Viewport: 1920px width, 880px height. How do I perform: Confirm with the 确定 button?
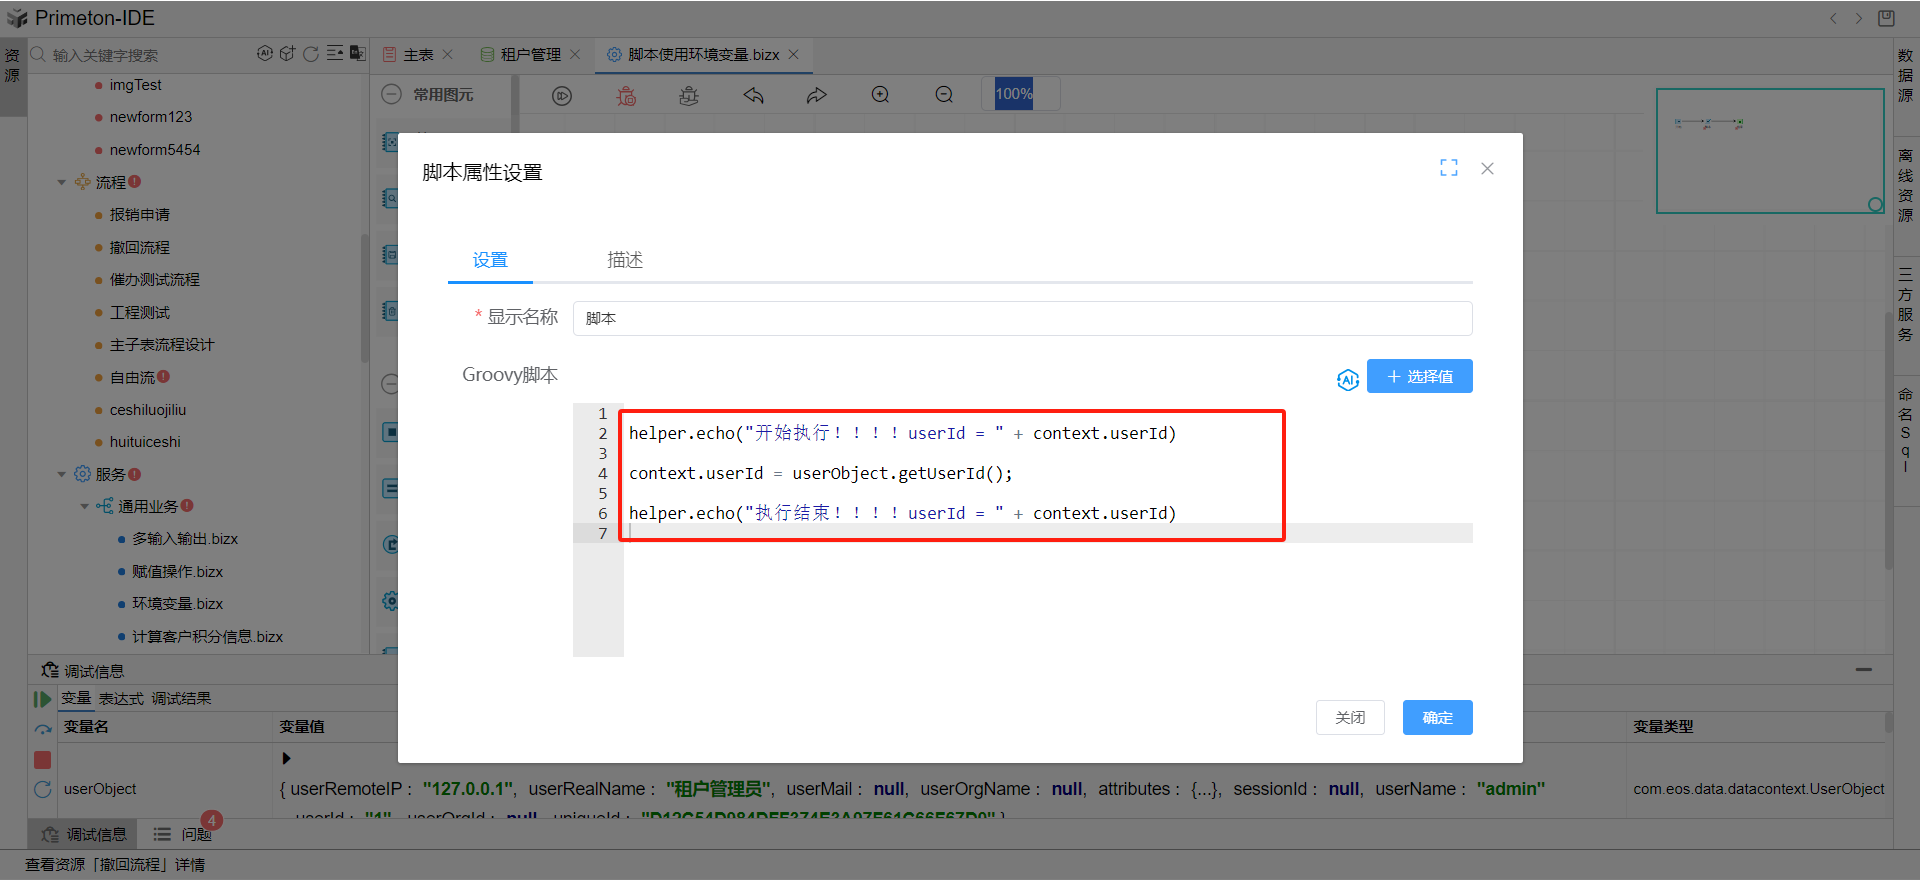point(1437,717)
